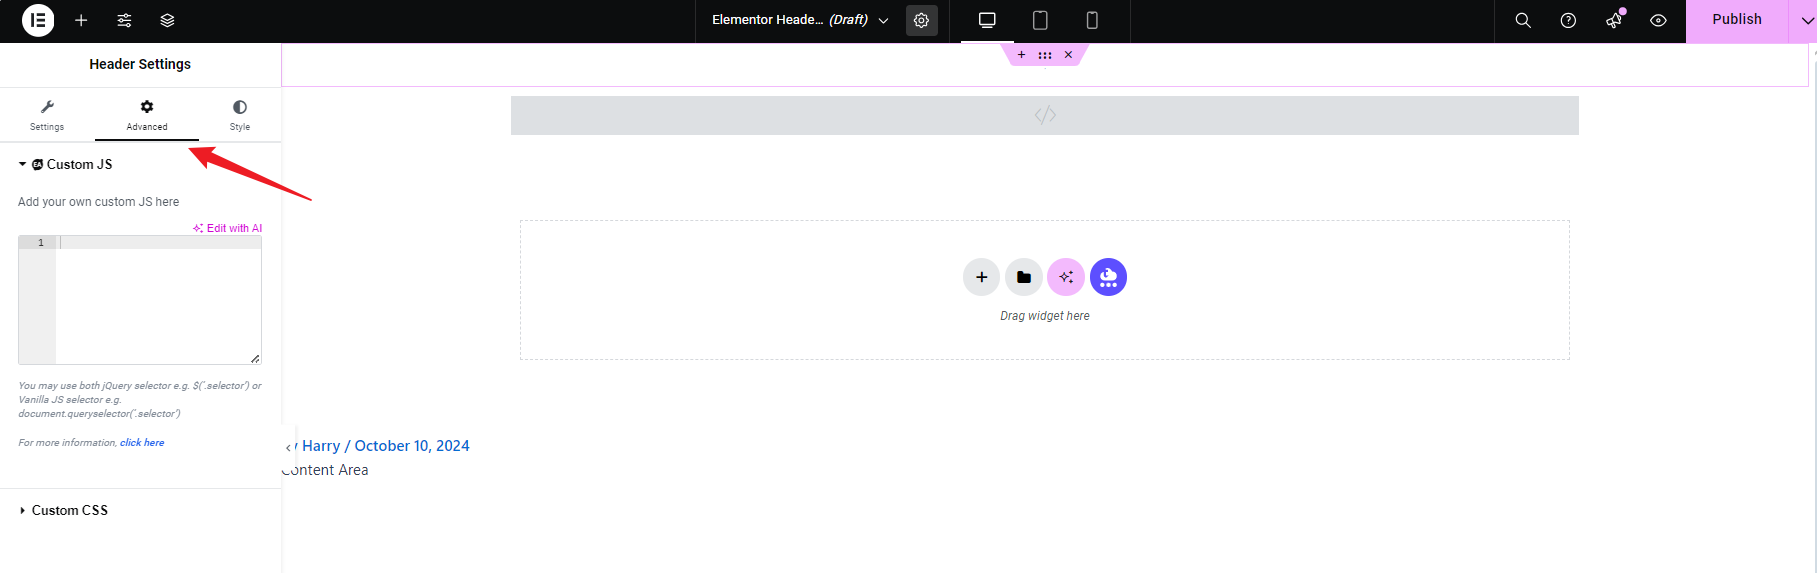Click the section edit dots handle

click(1045, 55)
